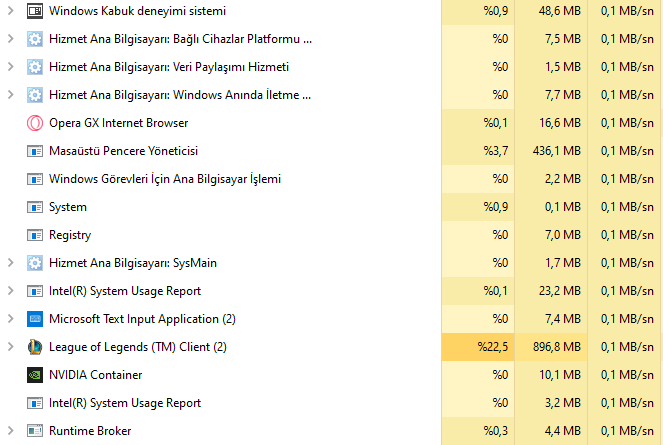Click the 16,6 MB memory value for Opera GX
This screenshot has width=663, height=445.
(x=560, y=123)
